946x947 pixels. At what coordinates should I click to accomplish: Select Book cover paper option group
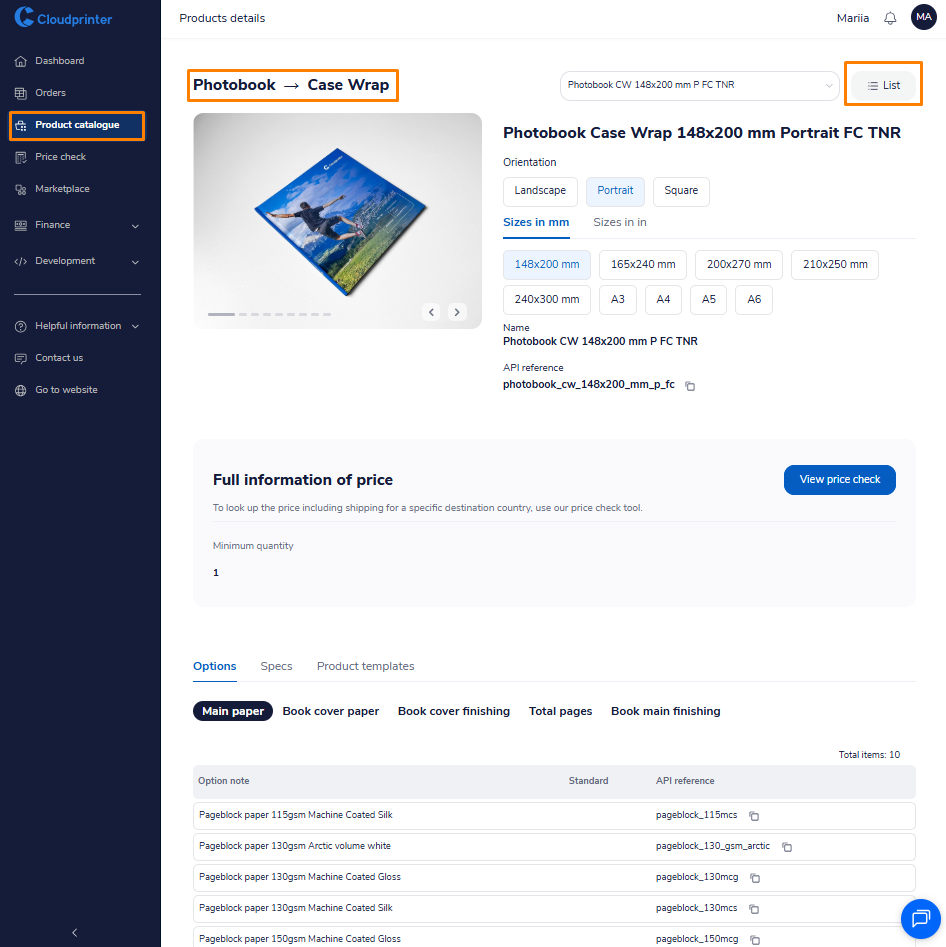(x=330, y=711)
